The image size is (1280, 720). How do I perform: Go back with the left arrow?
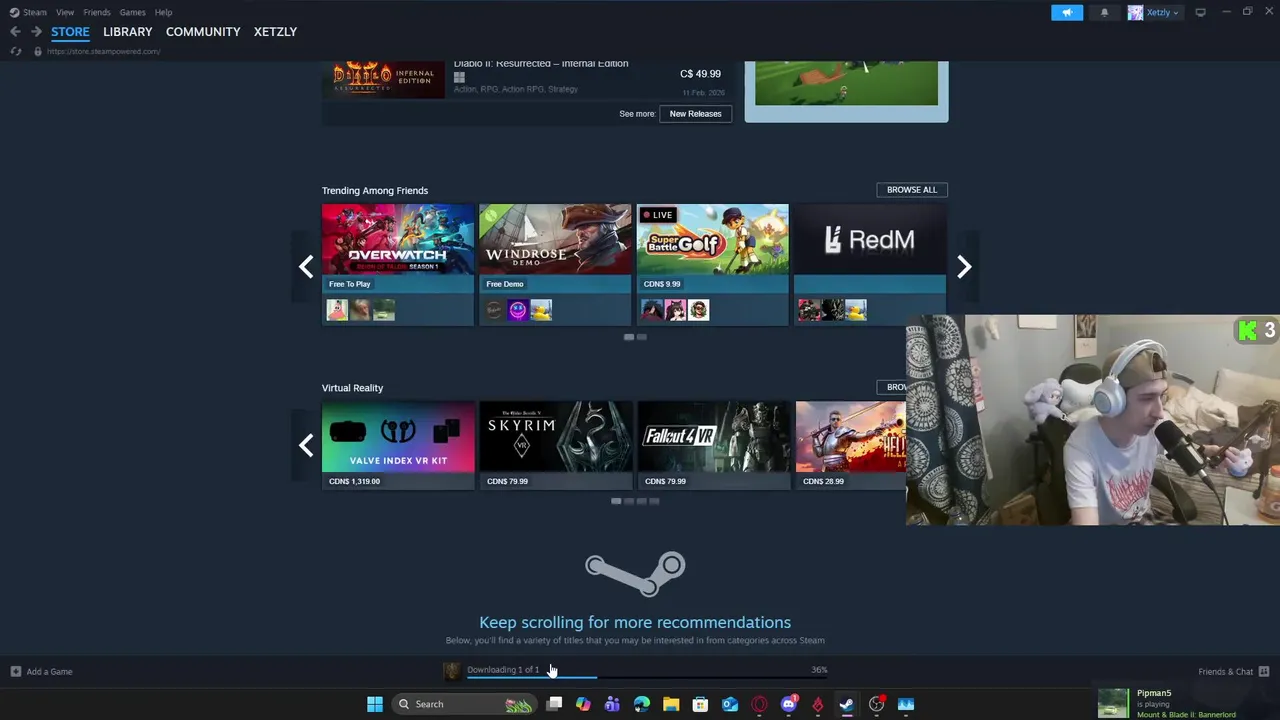[x=15, y=32]
